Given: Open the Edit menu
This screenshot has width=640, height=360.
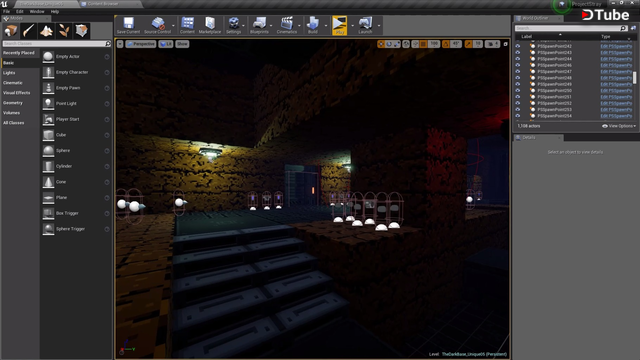Looking at the screenshot, I should (20, 11).
